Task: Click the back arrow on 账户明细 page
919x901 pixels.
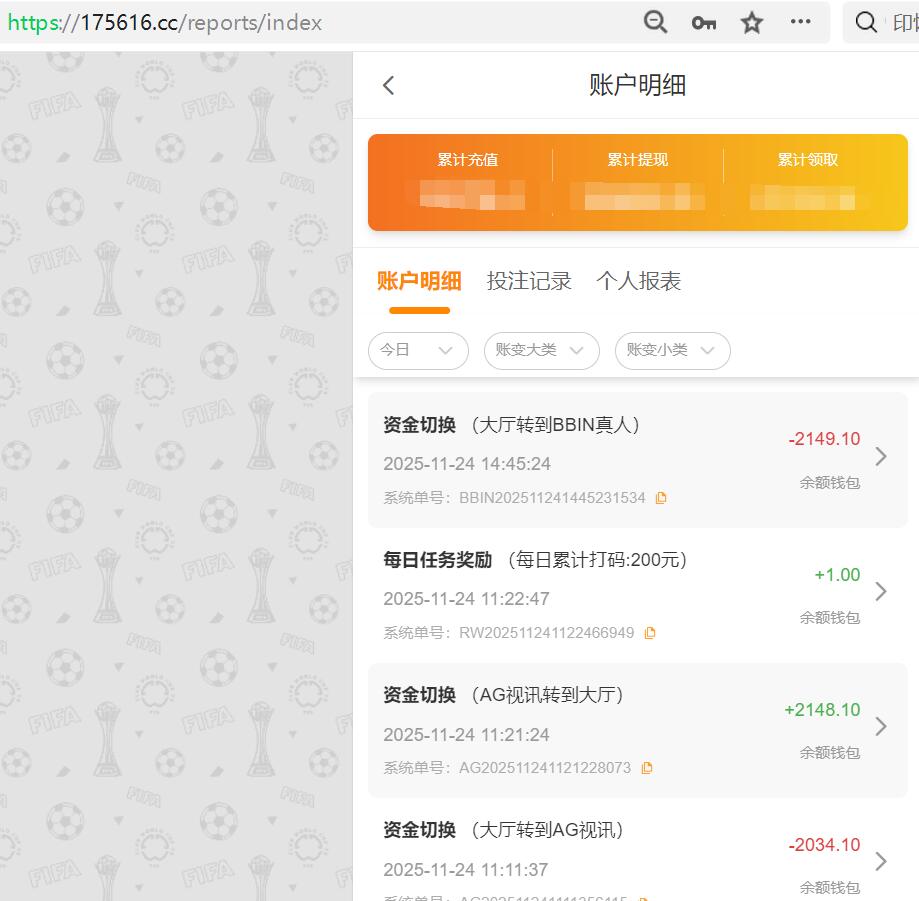Action: point(388,85)
